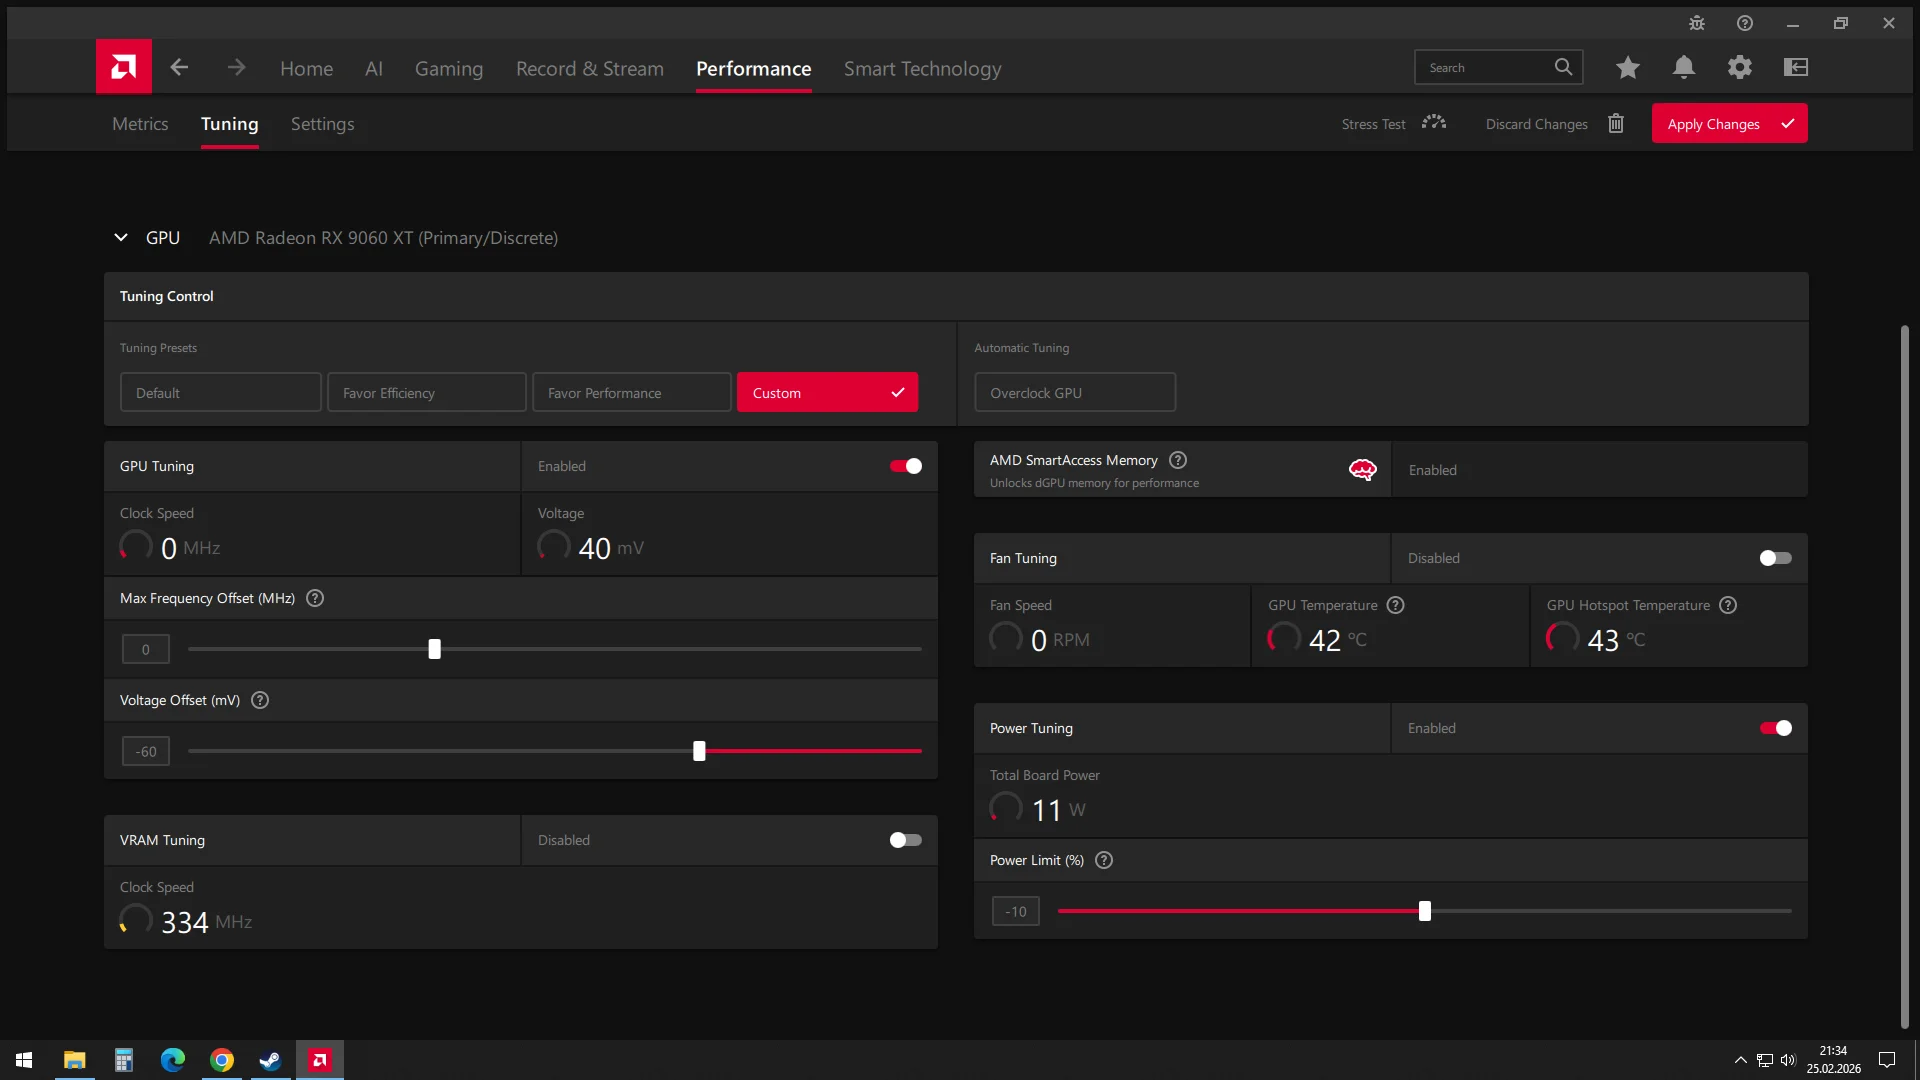Open notifications bell icon
Image resolution: width=1920 pixels, height=1080 pixels.
[1684, 67]
